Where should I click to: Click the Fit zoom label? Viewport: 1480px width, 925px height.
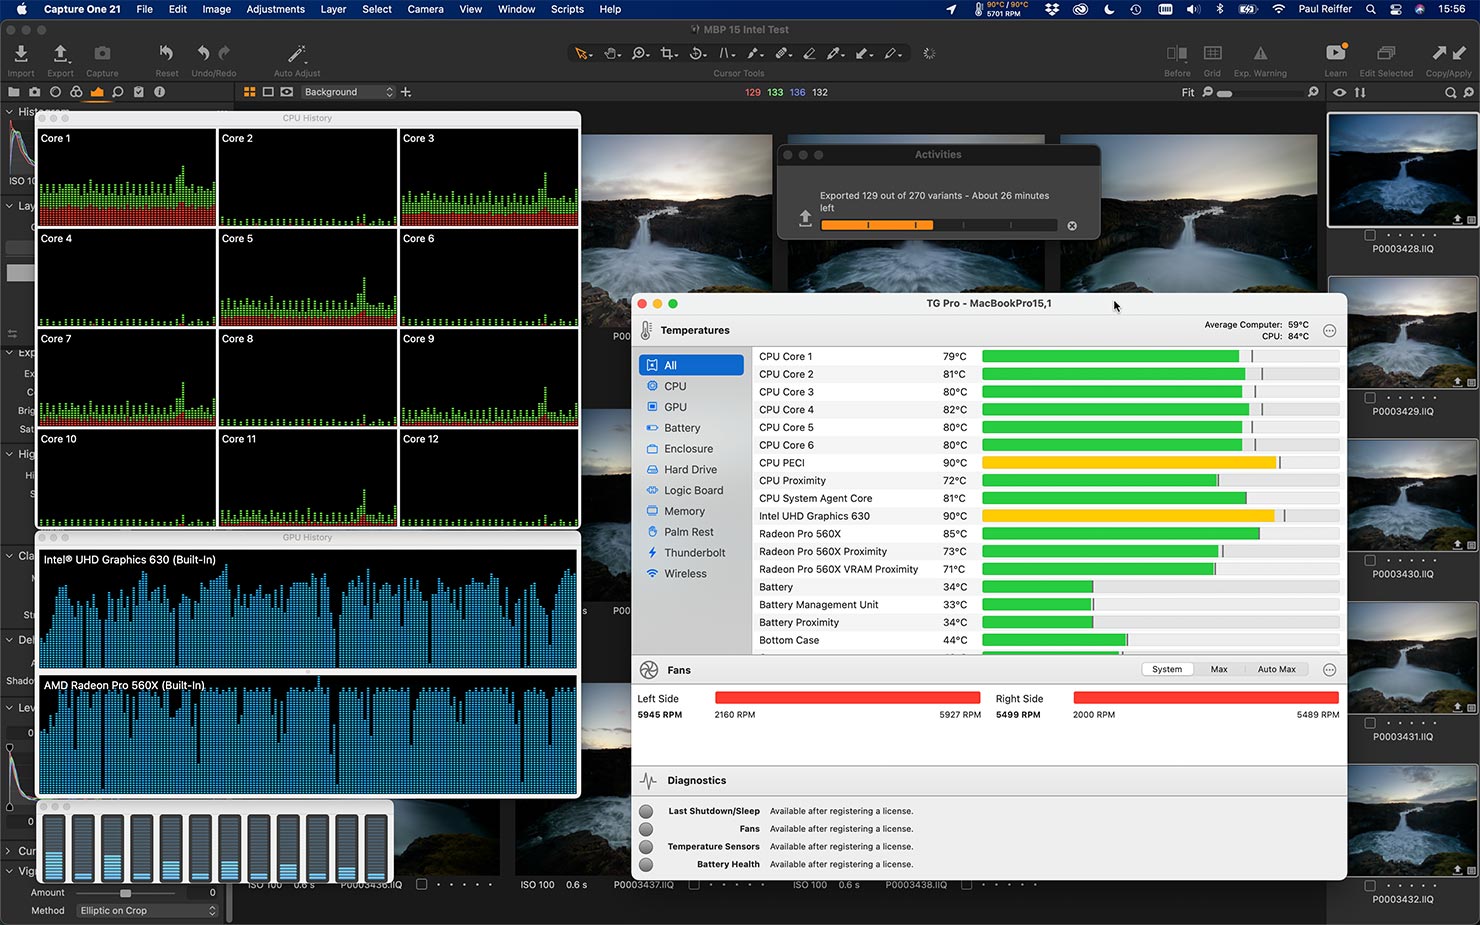(1188, 92)
